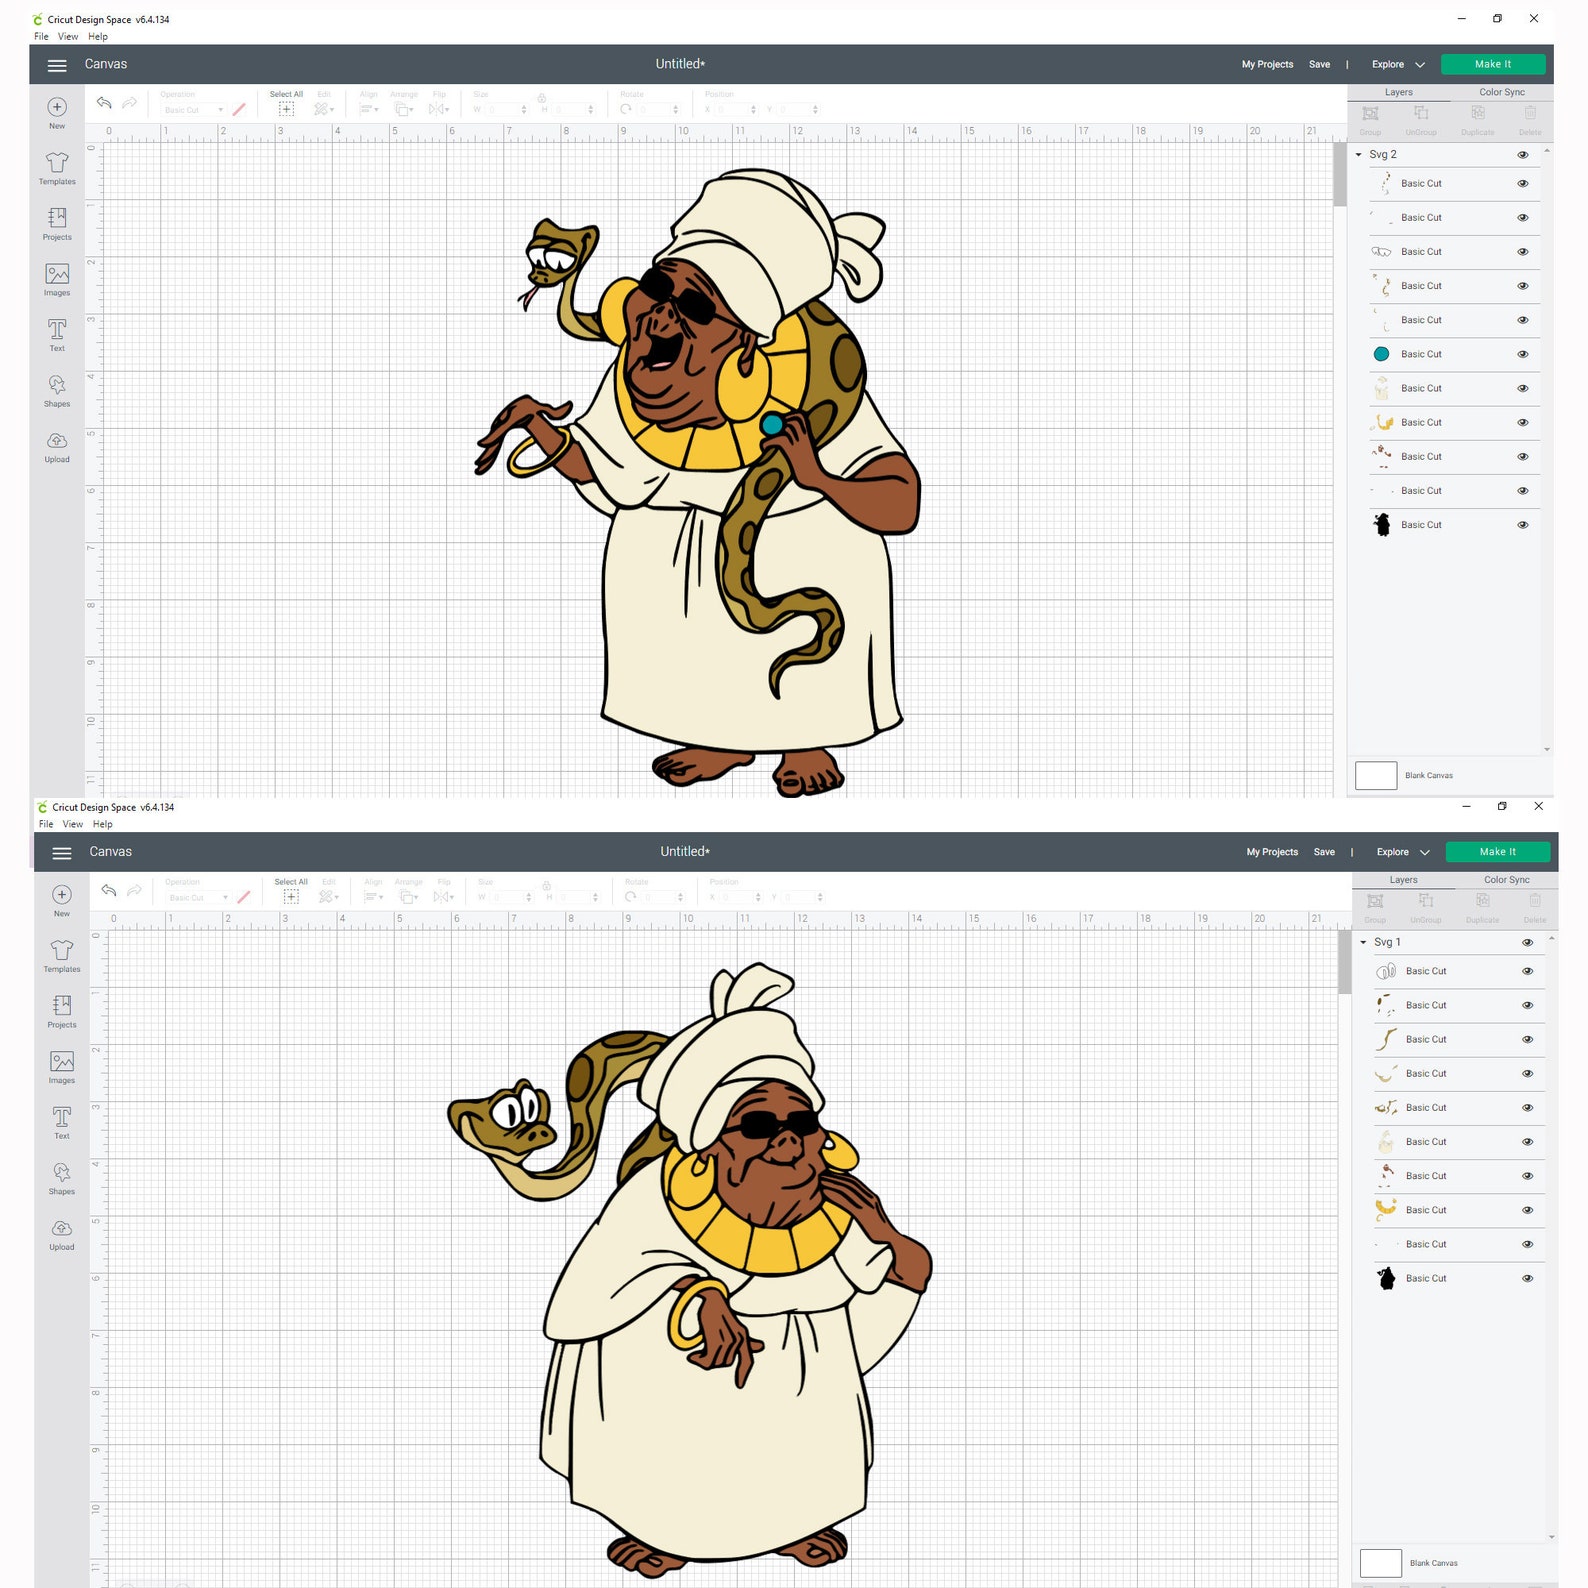The height and width of the screenshot is (1588, 1588).
Task: Open the Arrange dropdown in the Svg 2 window
Action: pos(404,109)
